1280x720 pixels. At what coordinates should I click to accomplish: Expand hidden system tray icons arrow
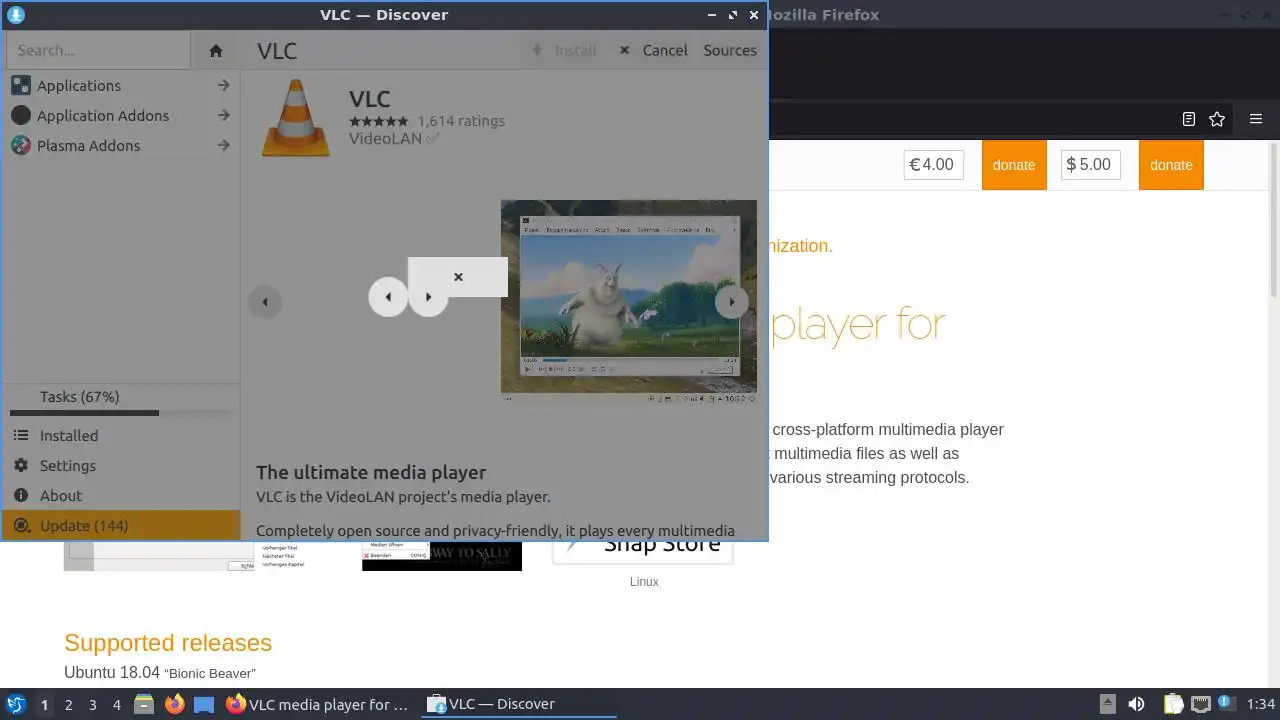tap(1107, 704)
